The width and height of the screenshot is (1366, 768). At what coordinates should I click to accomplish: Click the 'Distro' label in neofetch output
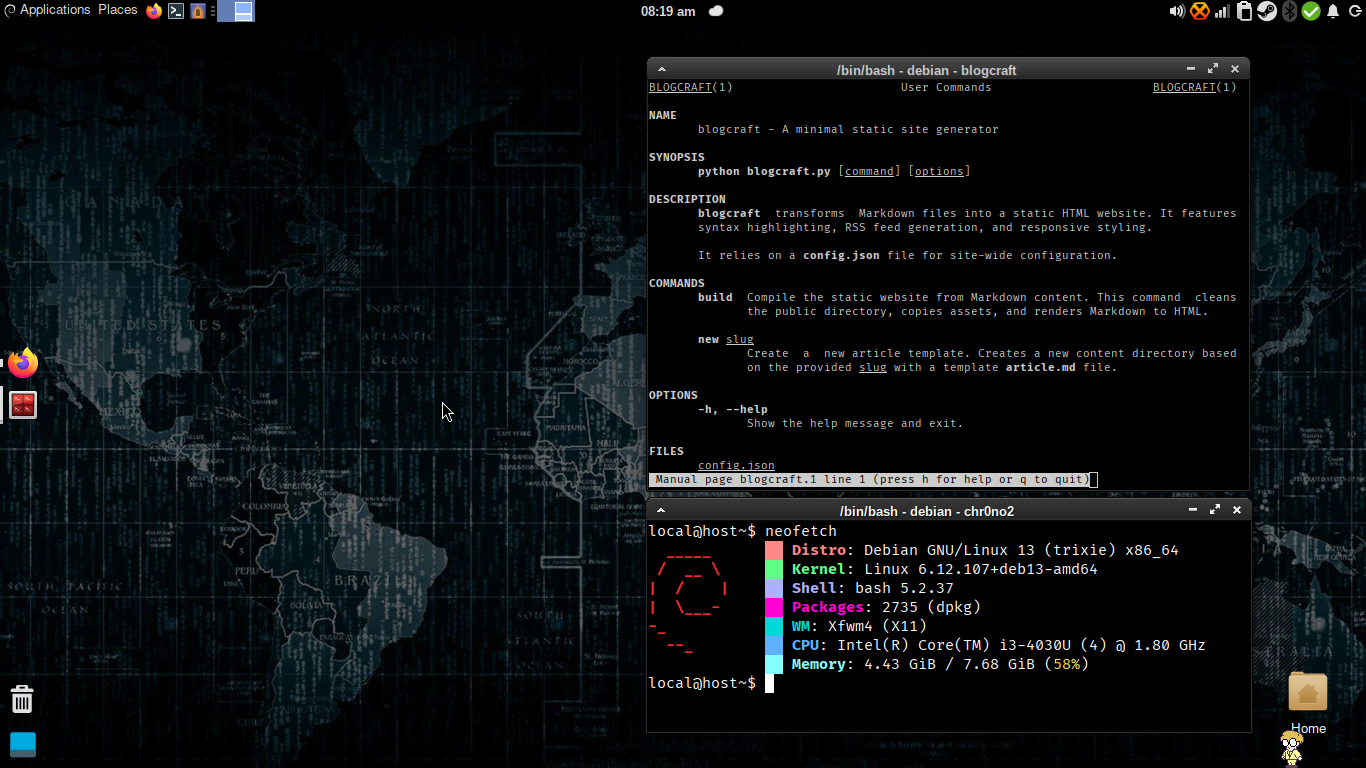pos(819,550)
